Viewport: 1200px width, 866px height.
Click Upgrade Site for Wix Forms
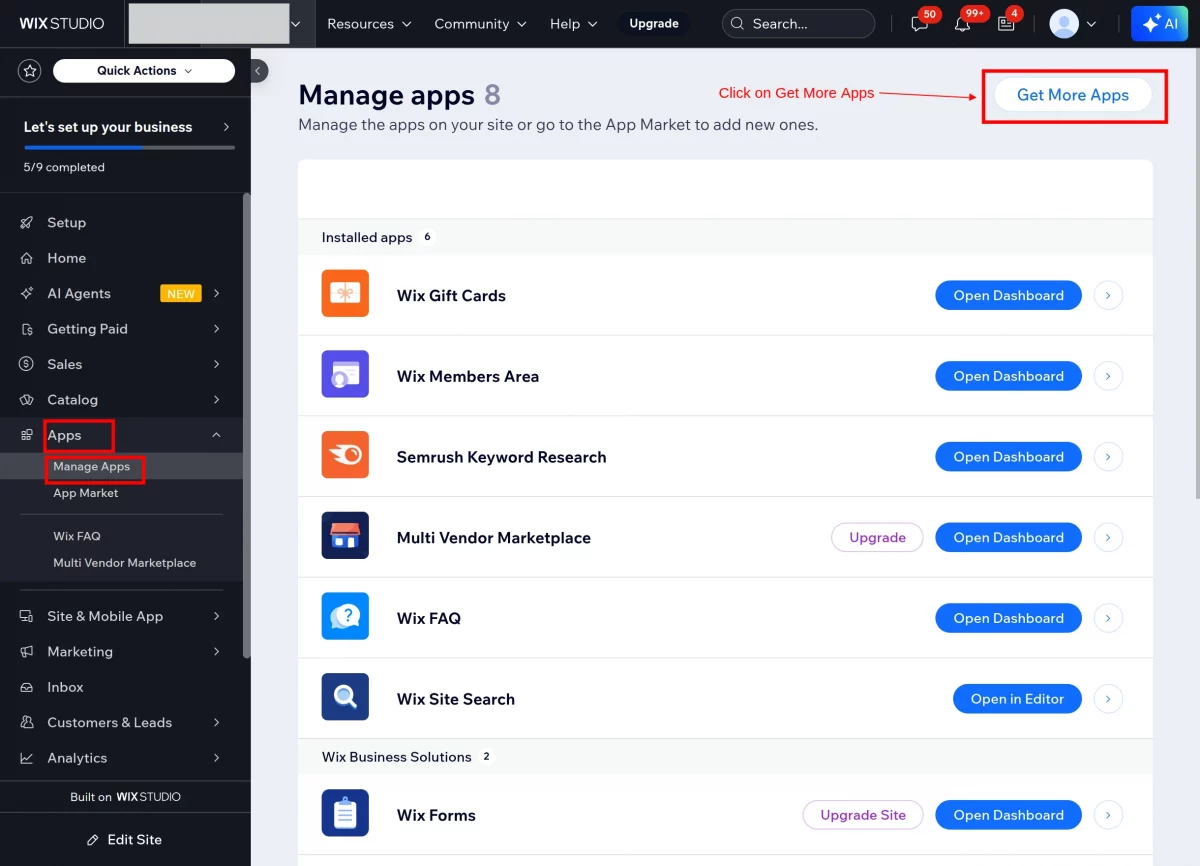click(x=863, y=815)
